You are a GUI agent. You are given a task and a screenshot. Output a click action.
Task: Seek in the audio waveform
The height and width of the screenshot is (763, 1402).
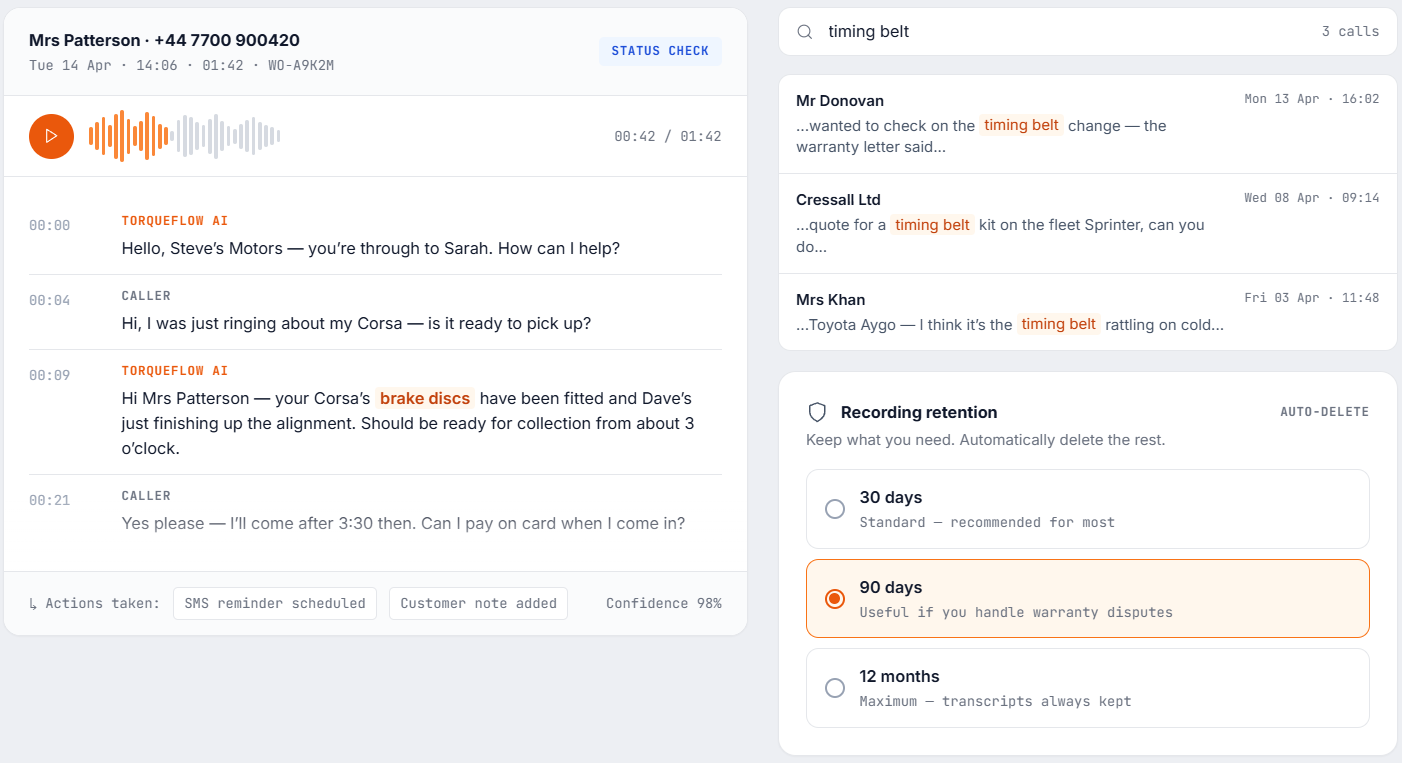184,136
